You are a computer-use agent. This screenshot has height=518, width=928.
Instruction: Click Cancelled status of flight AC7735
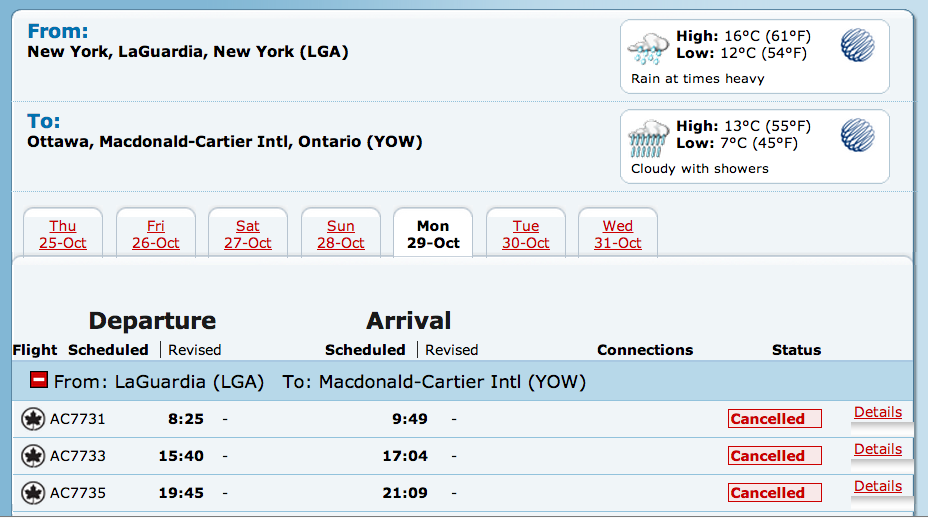774,493
